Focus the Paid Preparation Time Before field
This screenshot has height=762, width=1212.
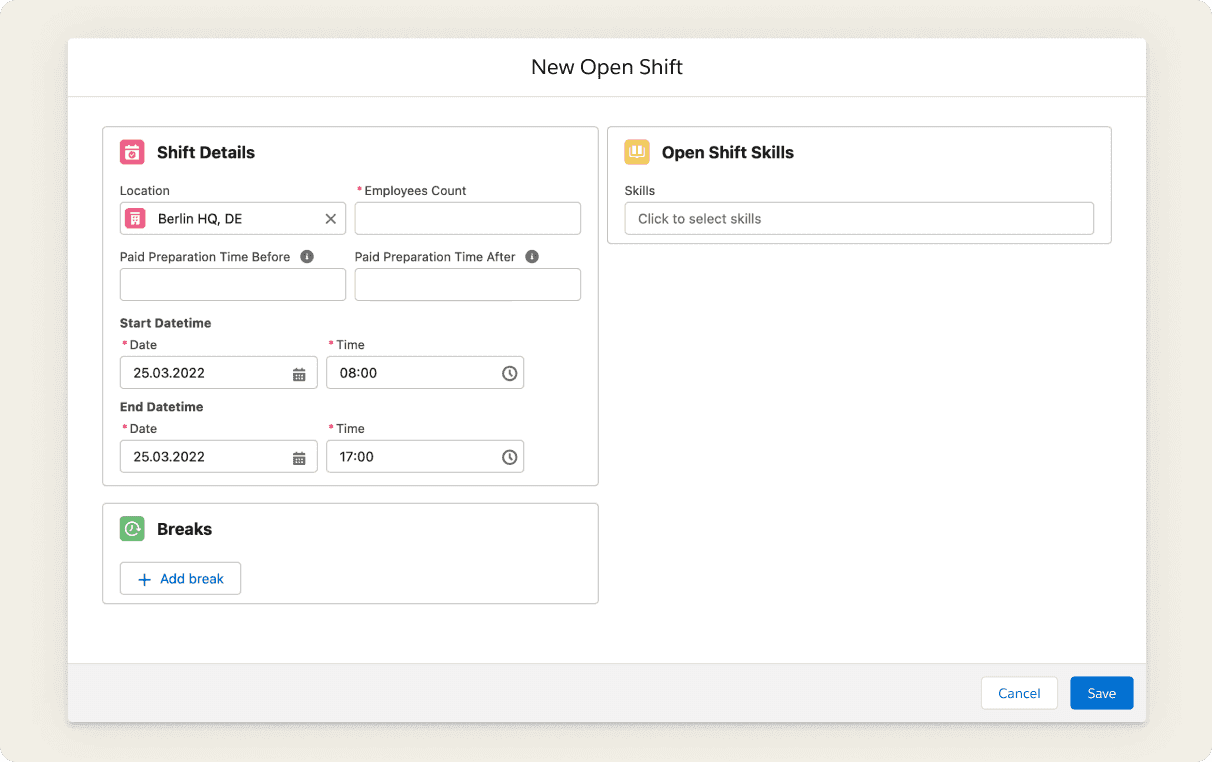click(x=233, y=284)
